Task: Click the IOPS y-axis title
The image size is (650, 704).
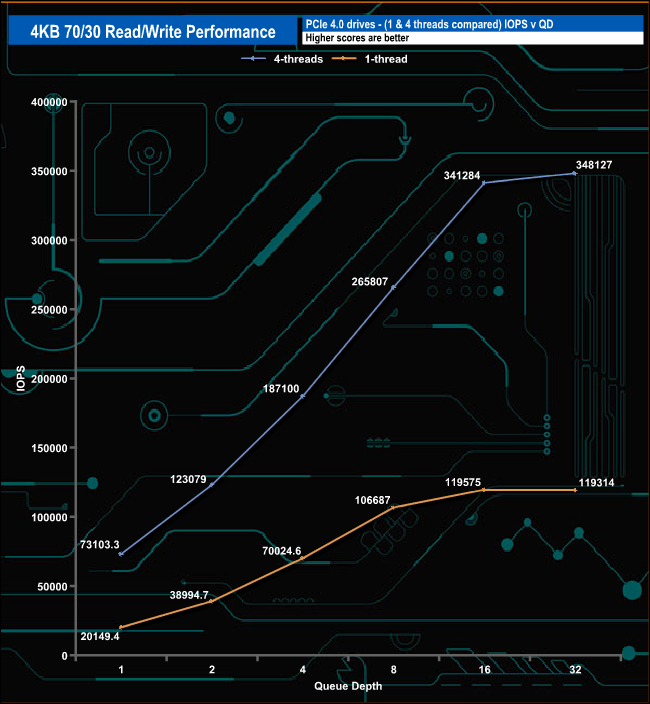Action: coord(21,378)
